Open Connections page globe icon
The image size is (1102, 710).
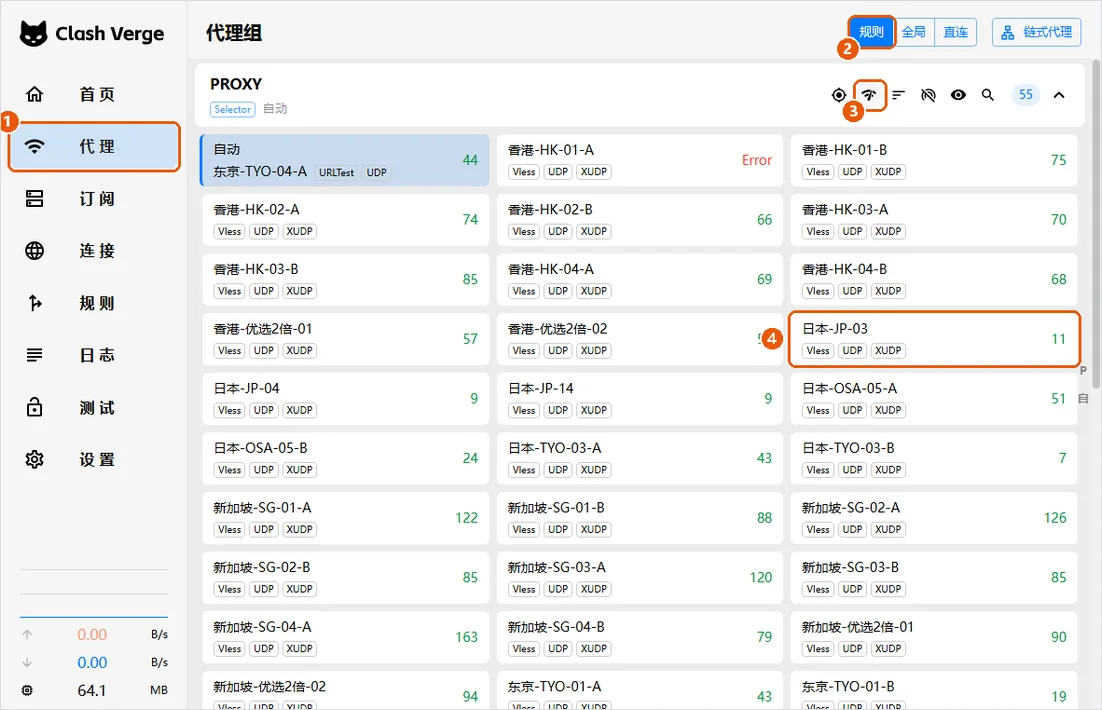click(34, 251)
